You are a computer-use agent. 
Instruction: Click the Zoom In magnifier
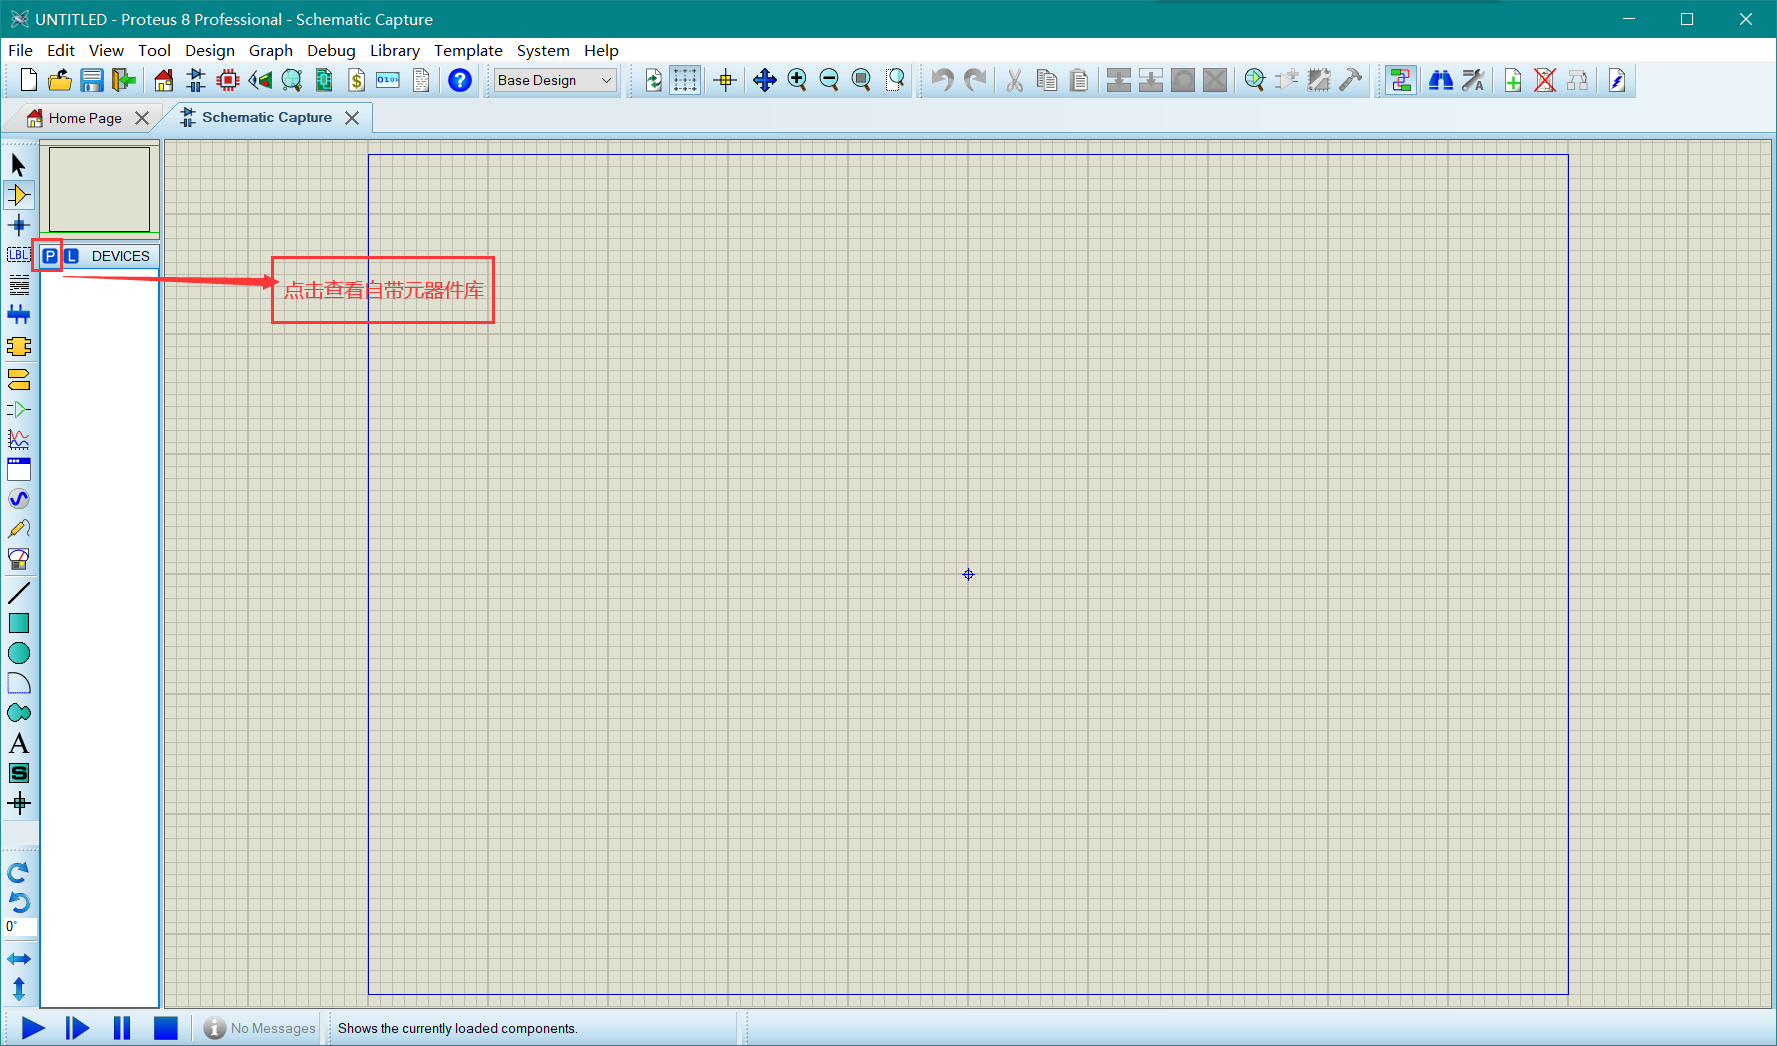pyautogui.click(x=797, y=80)
